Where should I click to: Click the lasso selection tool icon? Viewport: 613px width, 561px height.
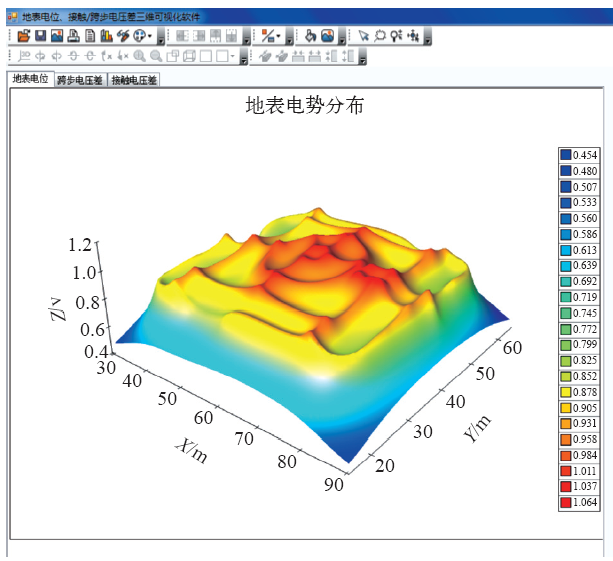pos(380,36)
